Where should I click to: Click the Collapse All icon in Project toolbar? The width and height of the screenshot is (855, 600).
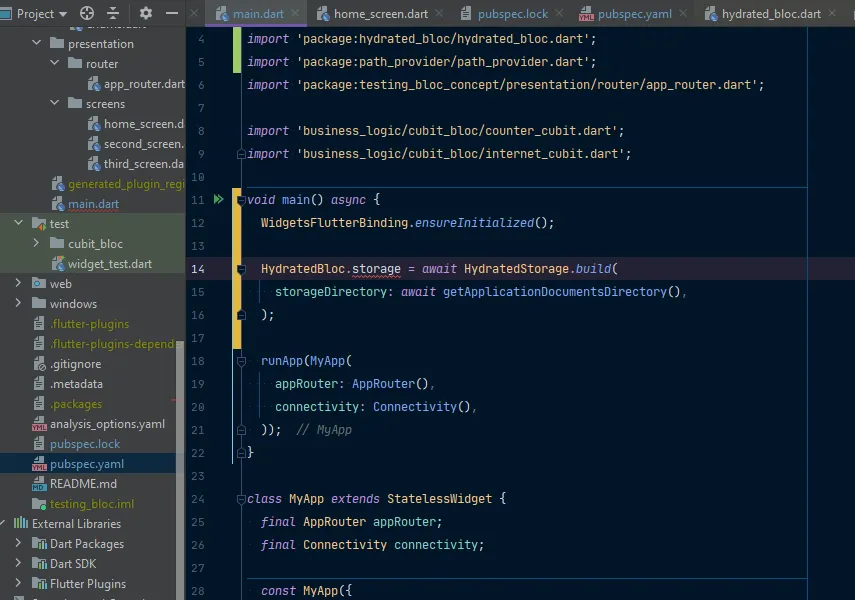(x=113, y=14)
